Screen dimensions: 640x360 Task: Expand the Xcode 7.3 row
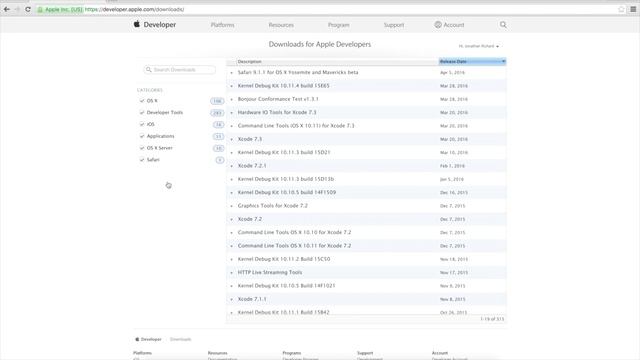231,139
